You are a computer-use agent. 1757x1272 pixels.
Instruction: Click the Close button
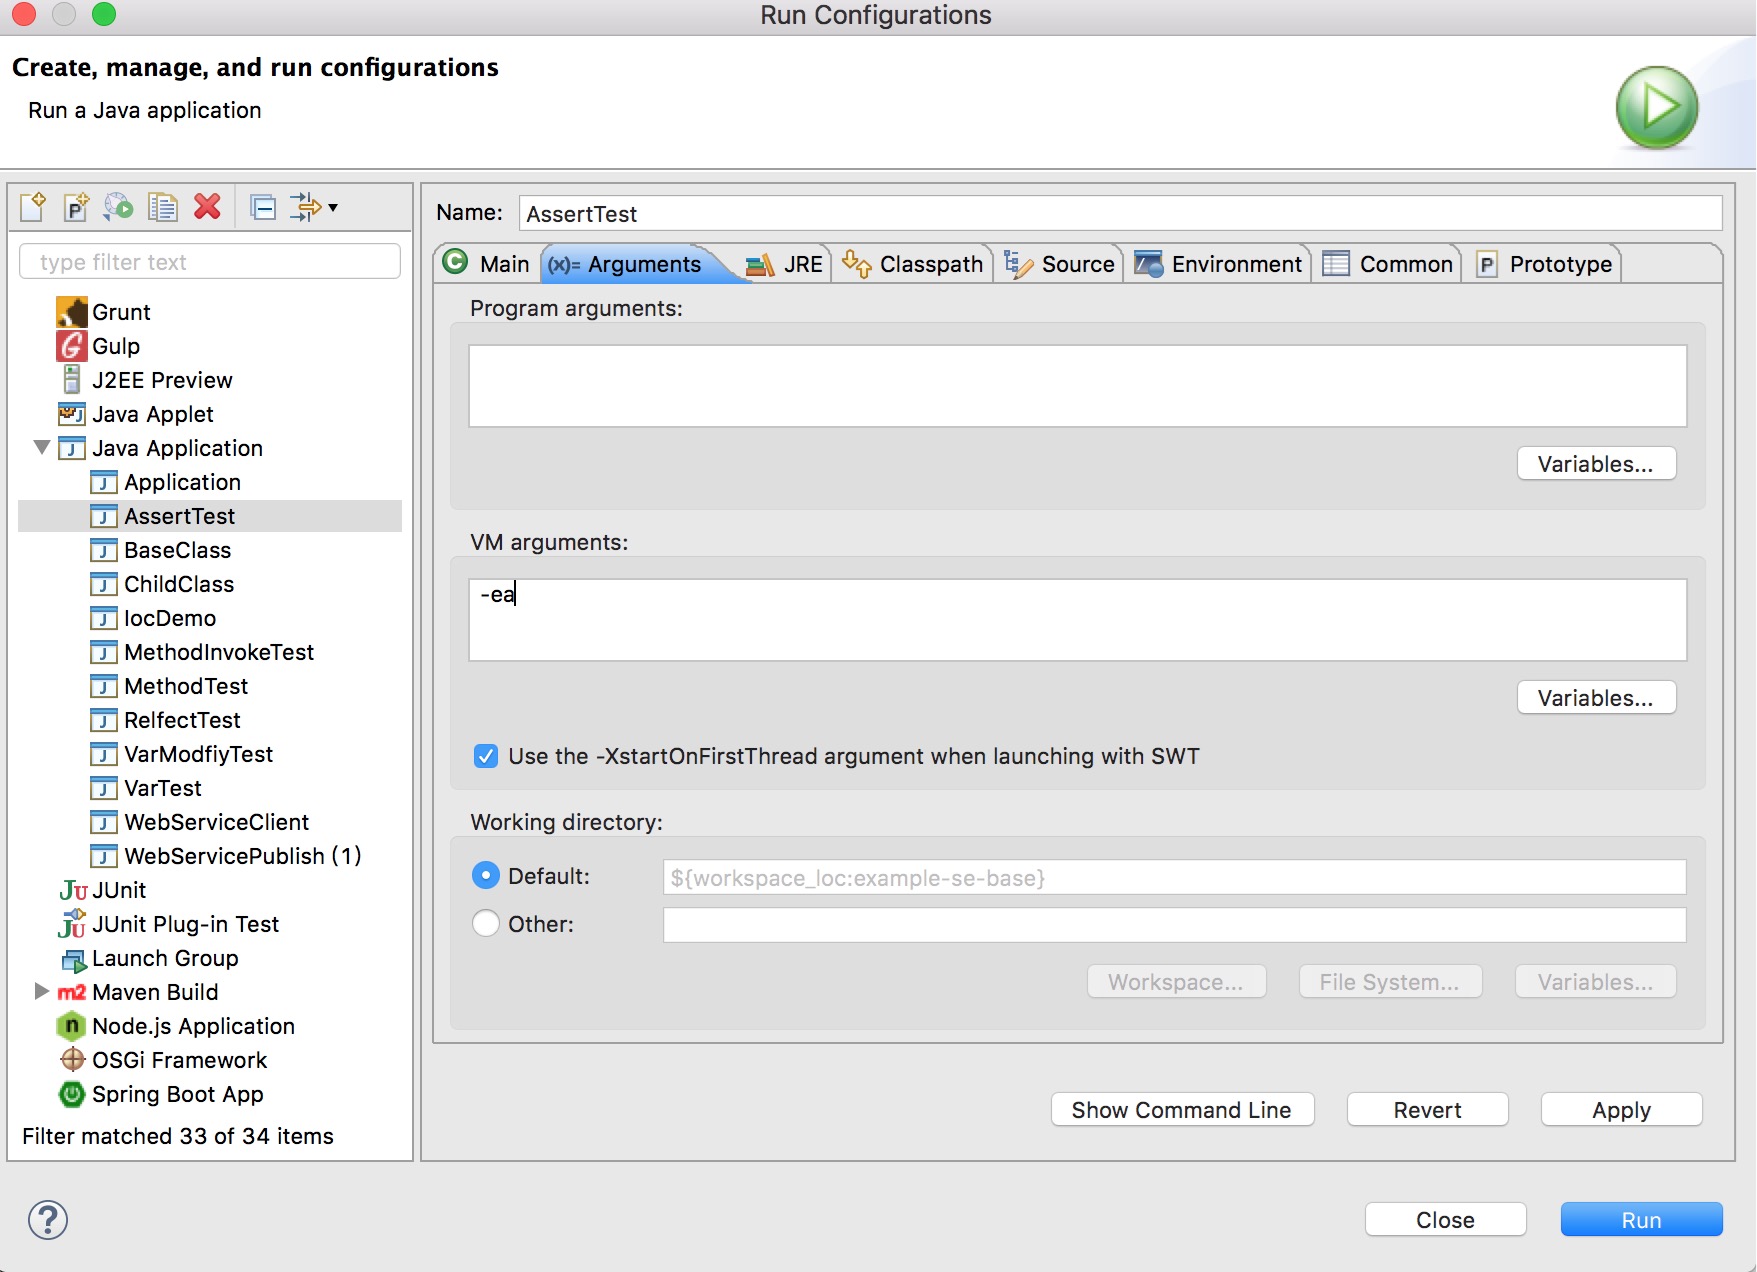point(1445,1220)
